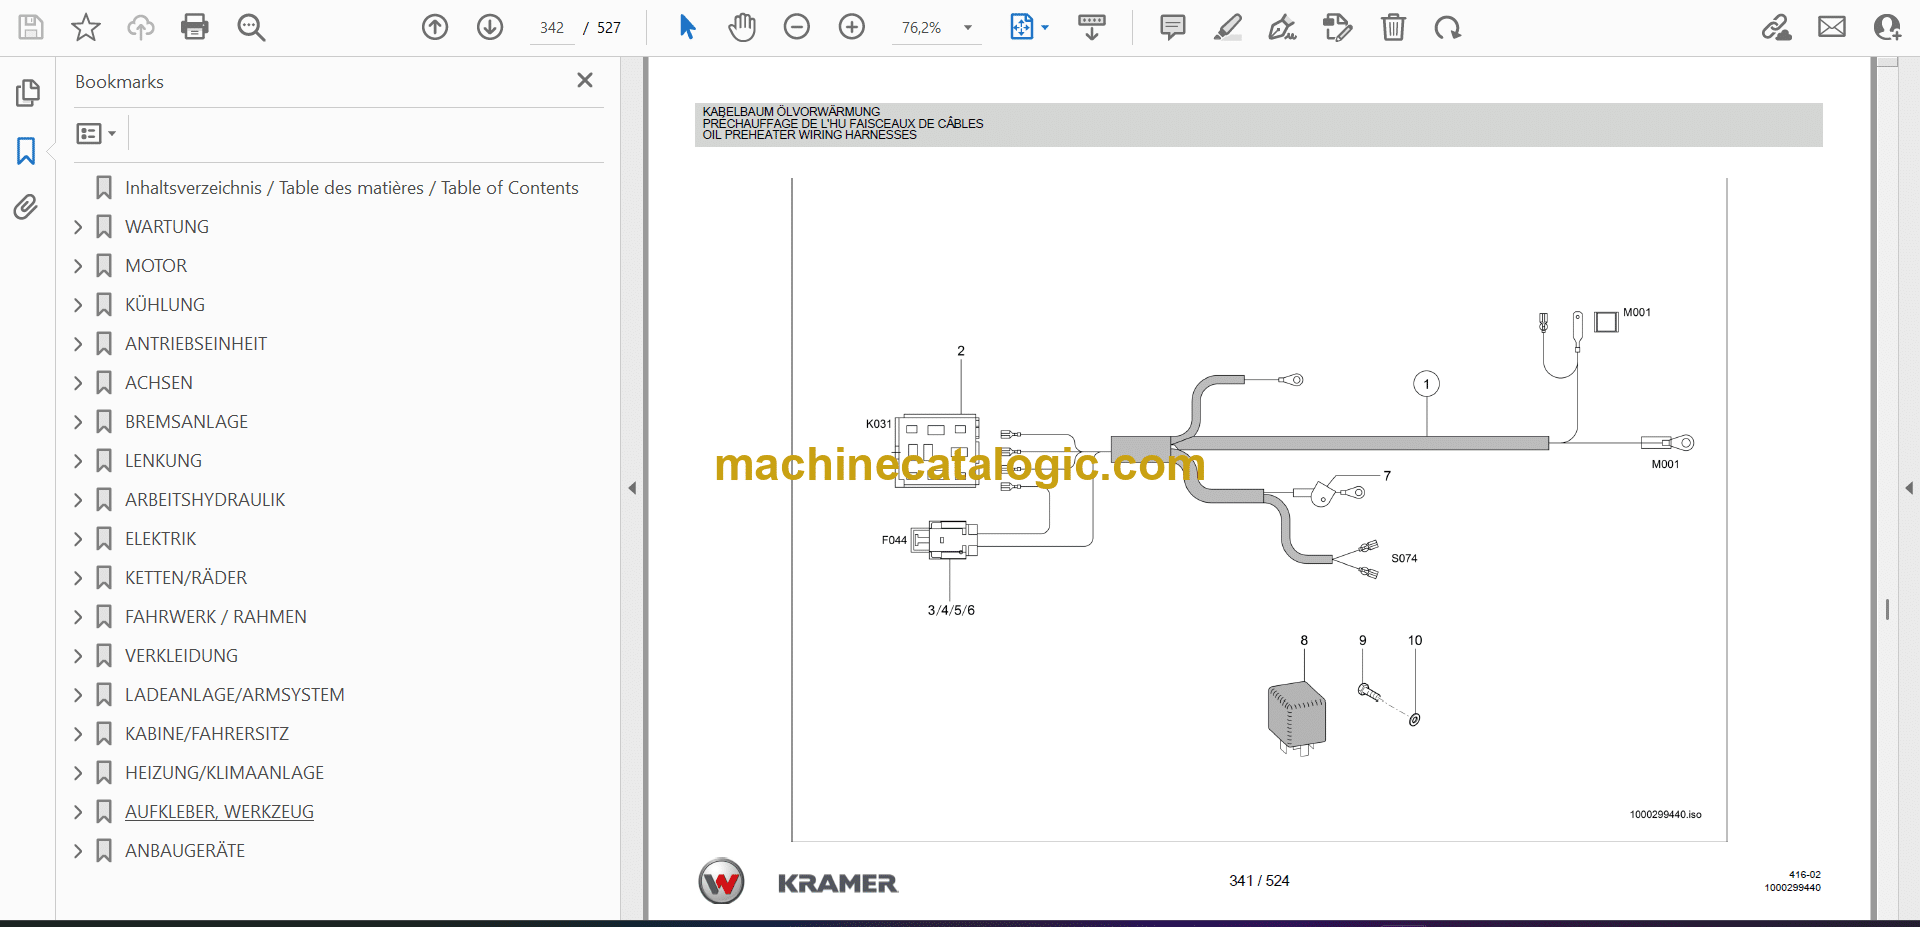
Task: Open the KABINE/FAHRERSITZ bookmark
Action: click(x=207, y=734)
